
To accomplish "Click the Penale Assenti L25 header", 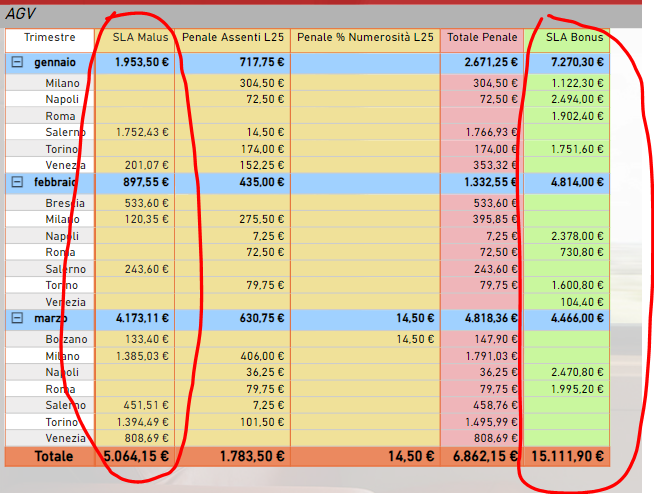I will (233, 37).
